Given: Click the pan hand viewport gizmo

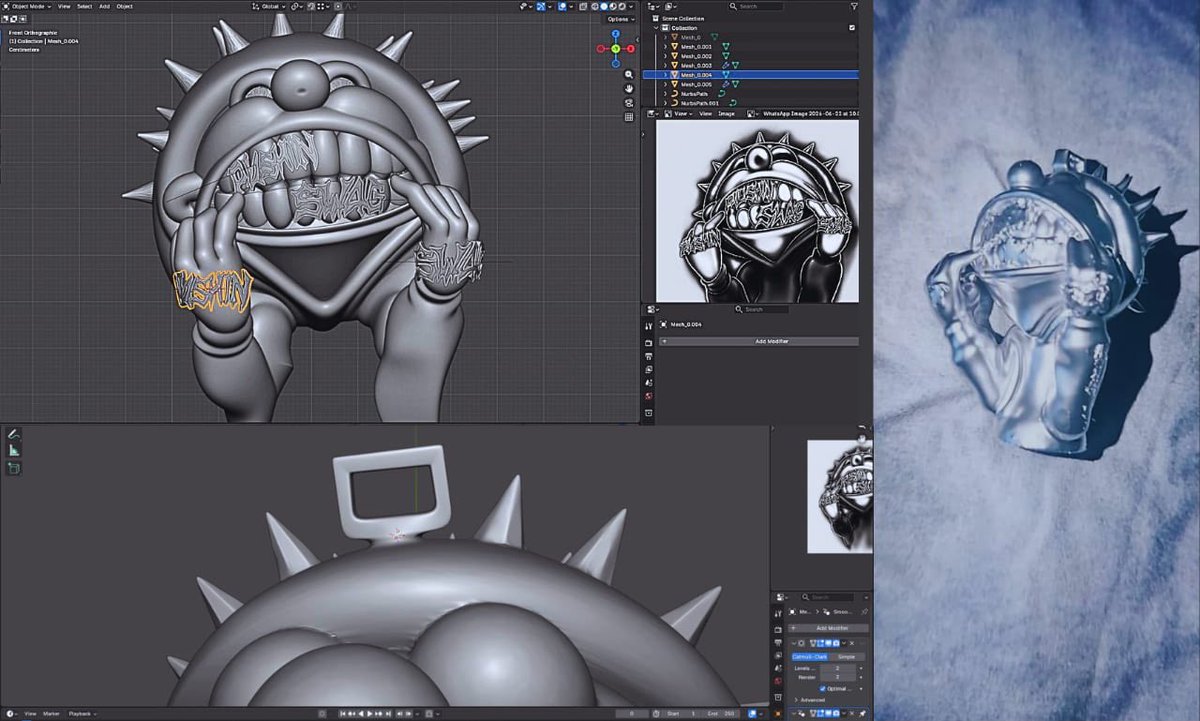Looking at the screenshot, I should click(x=629, y=88).
